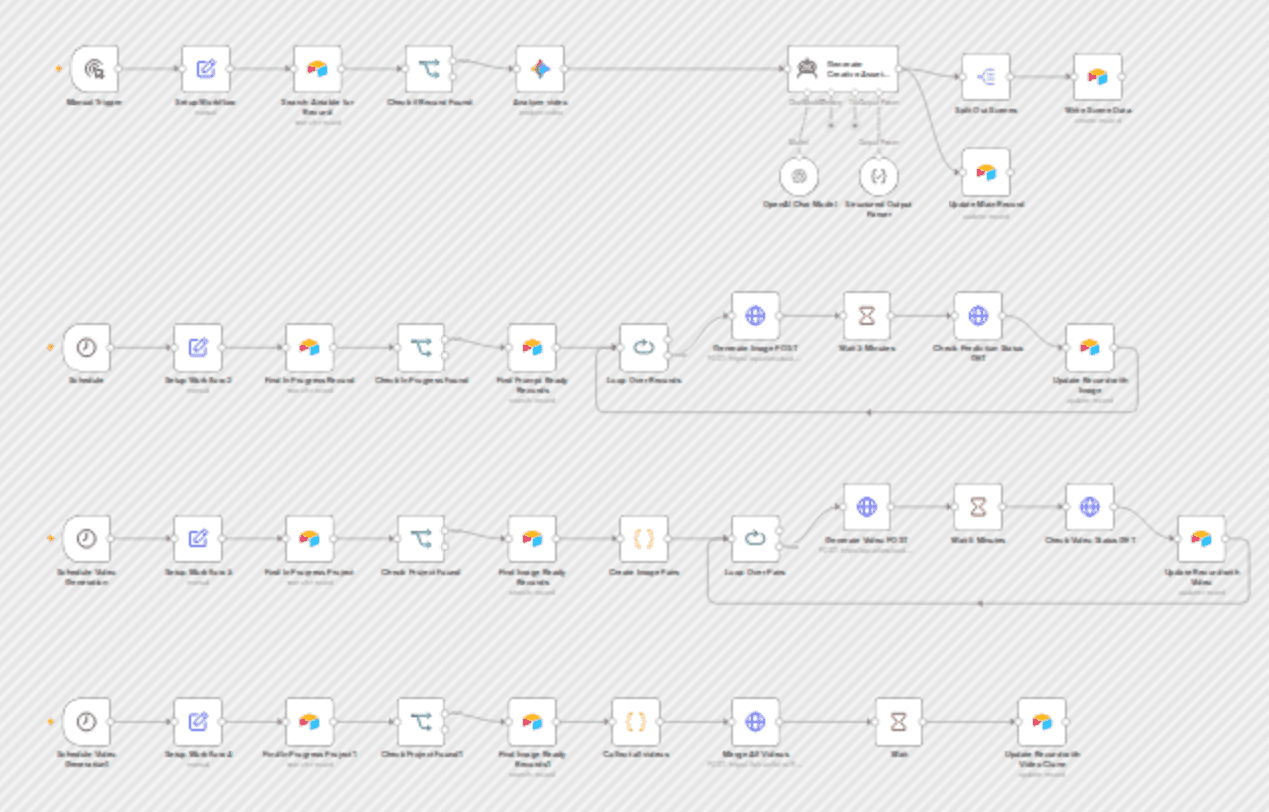The height and width of the screenshot is (812, 1269).
Task: Open the Generate Image POST HTTP node
Action: coord(755,316)
